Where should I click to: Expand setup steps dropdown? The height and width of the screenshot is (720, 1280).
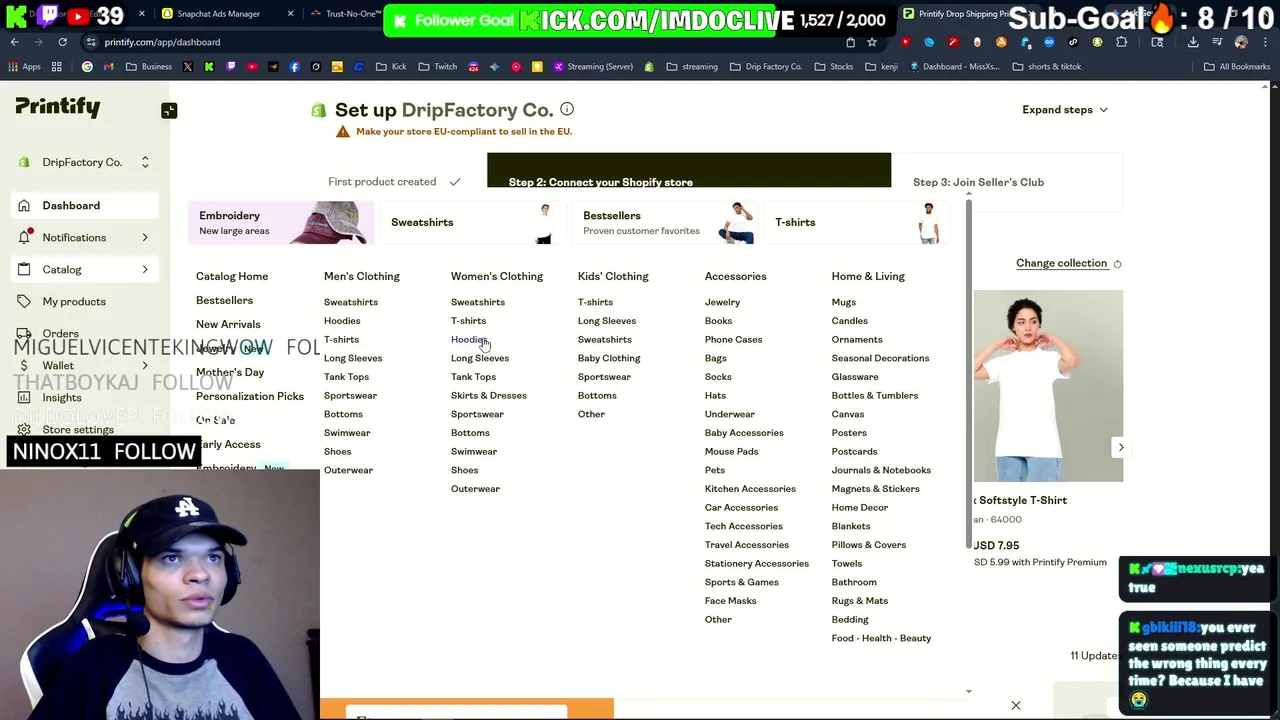pyautogui.click(x=1064, y=110)
